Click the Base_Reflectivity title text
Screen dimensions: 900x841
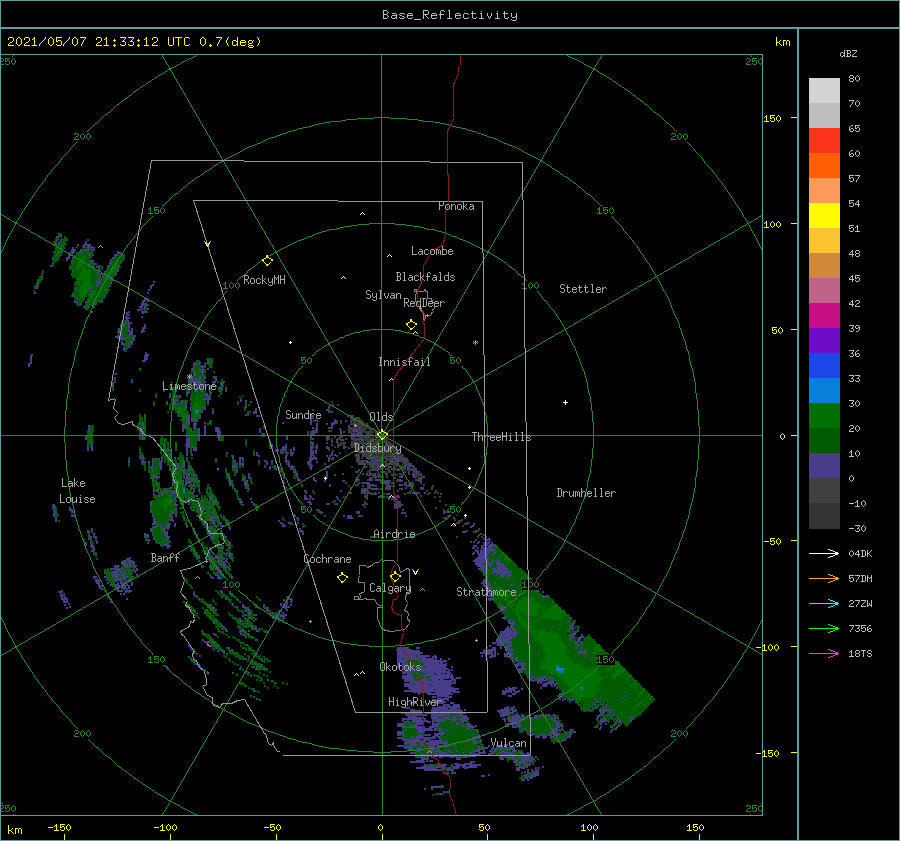click(450, 15)
